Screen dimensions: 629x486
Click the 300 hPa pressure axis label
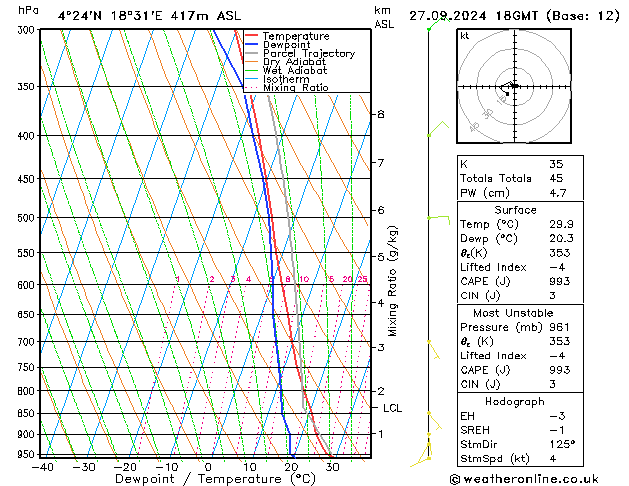[26, 30]
